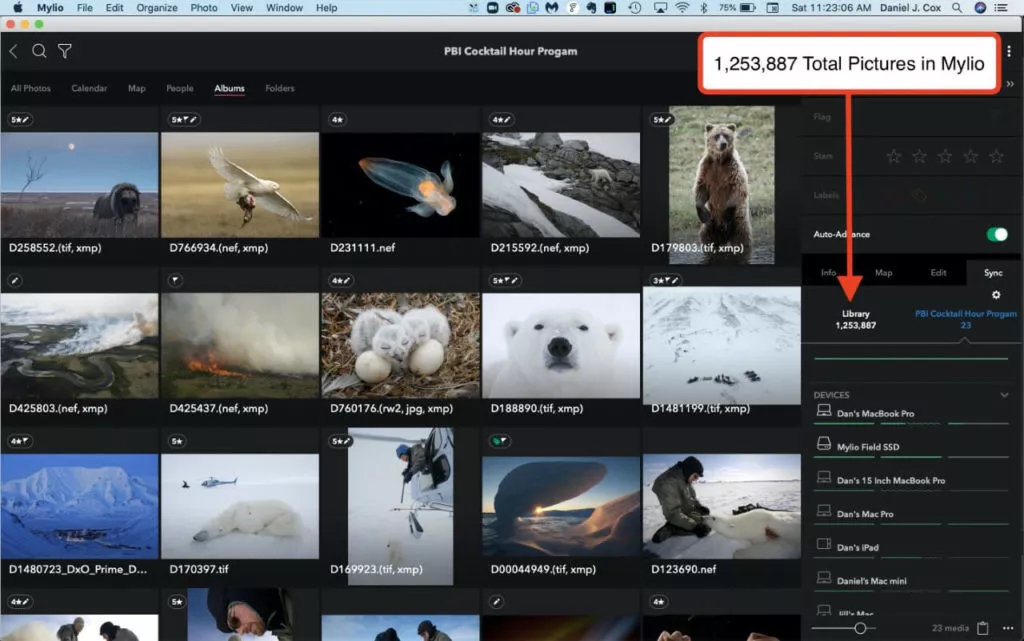Select the D00044949 ice cave sunset thumbnail

561,506
